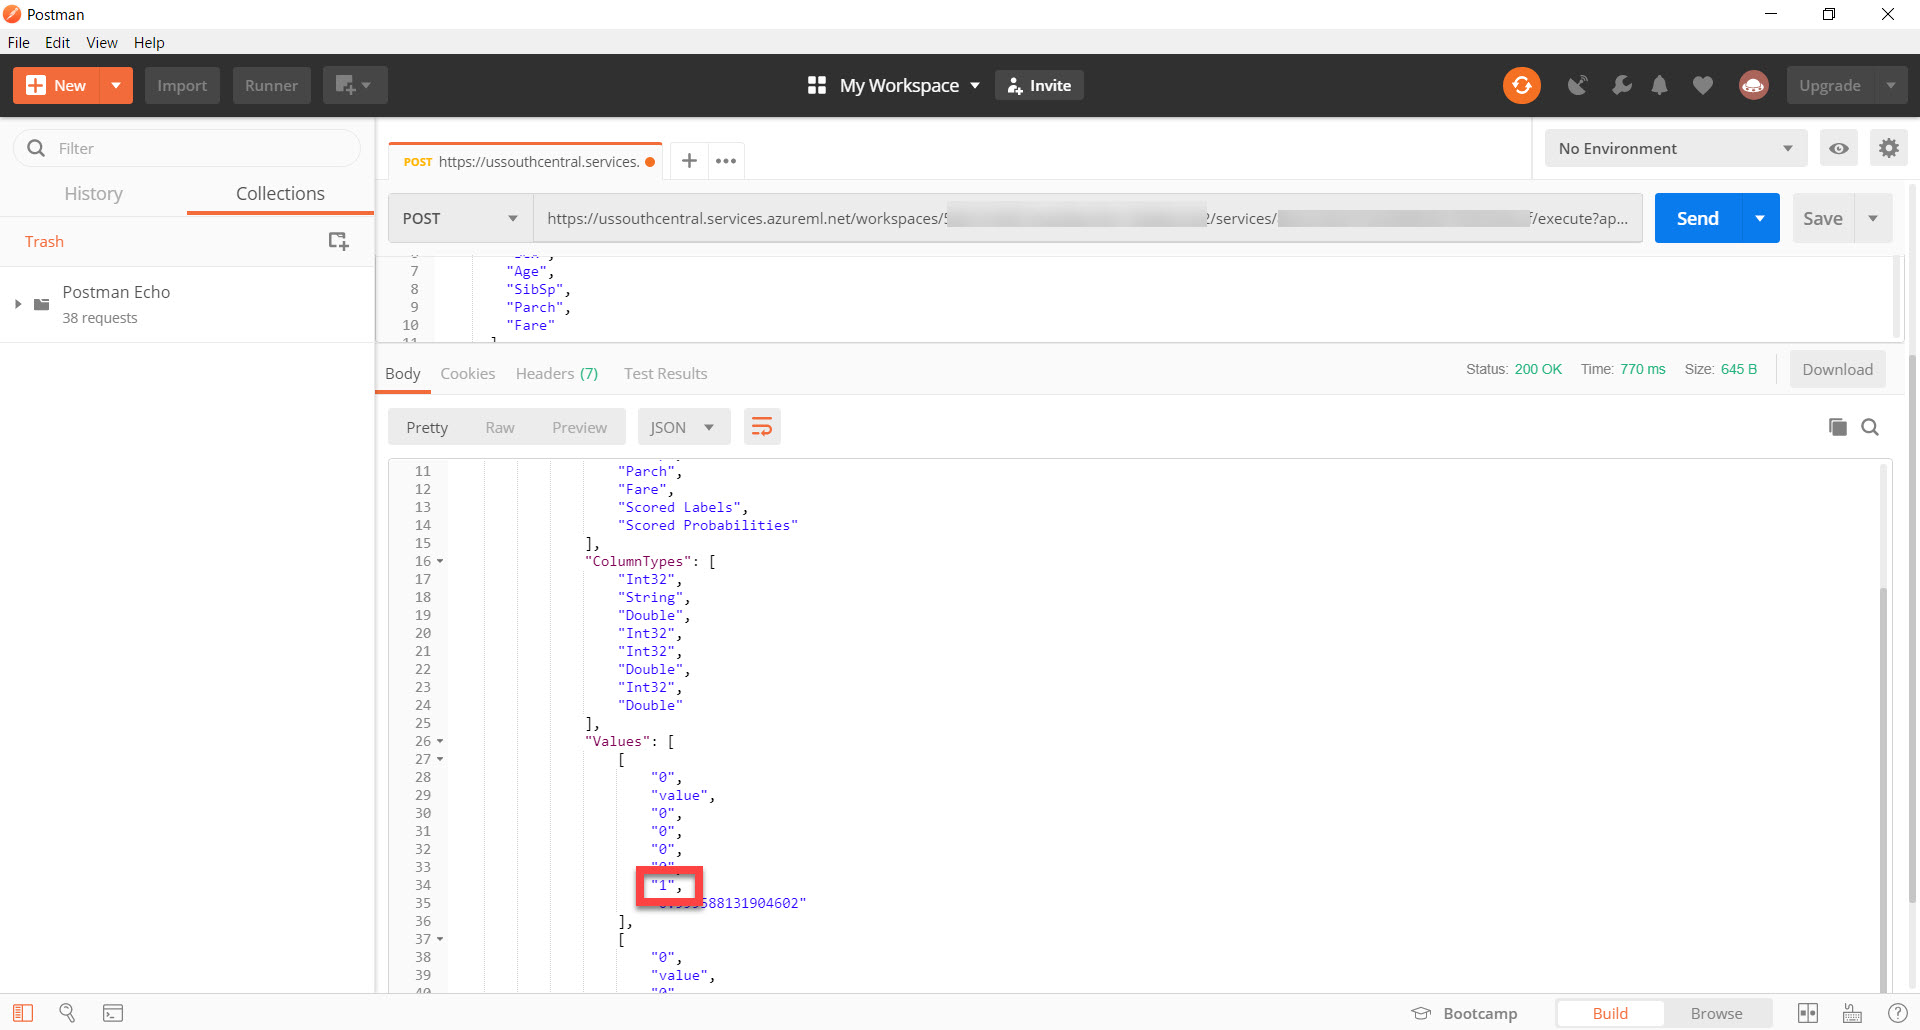Open the help question mark icon
The image size is (1920, 1030).
click(1897, 1013)
